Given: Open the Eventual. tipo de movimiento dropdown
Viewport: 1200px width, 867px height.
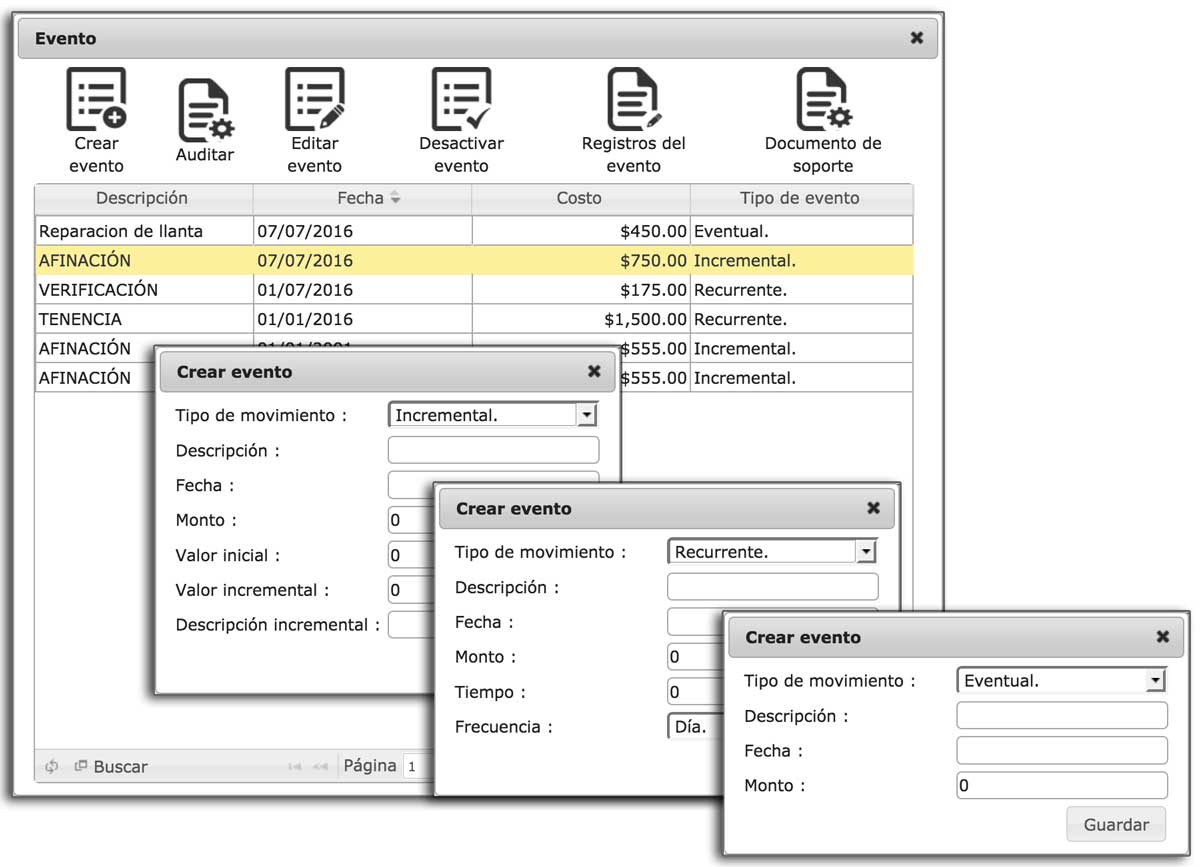Looking at the screenshot, I should click(1061, 681).
